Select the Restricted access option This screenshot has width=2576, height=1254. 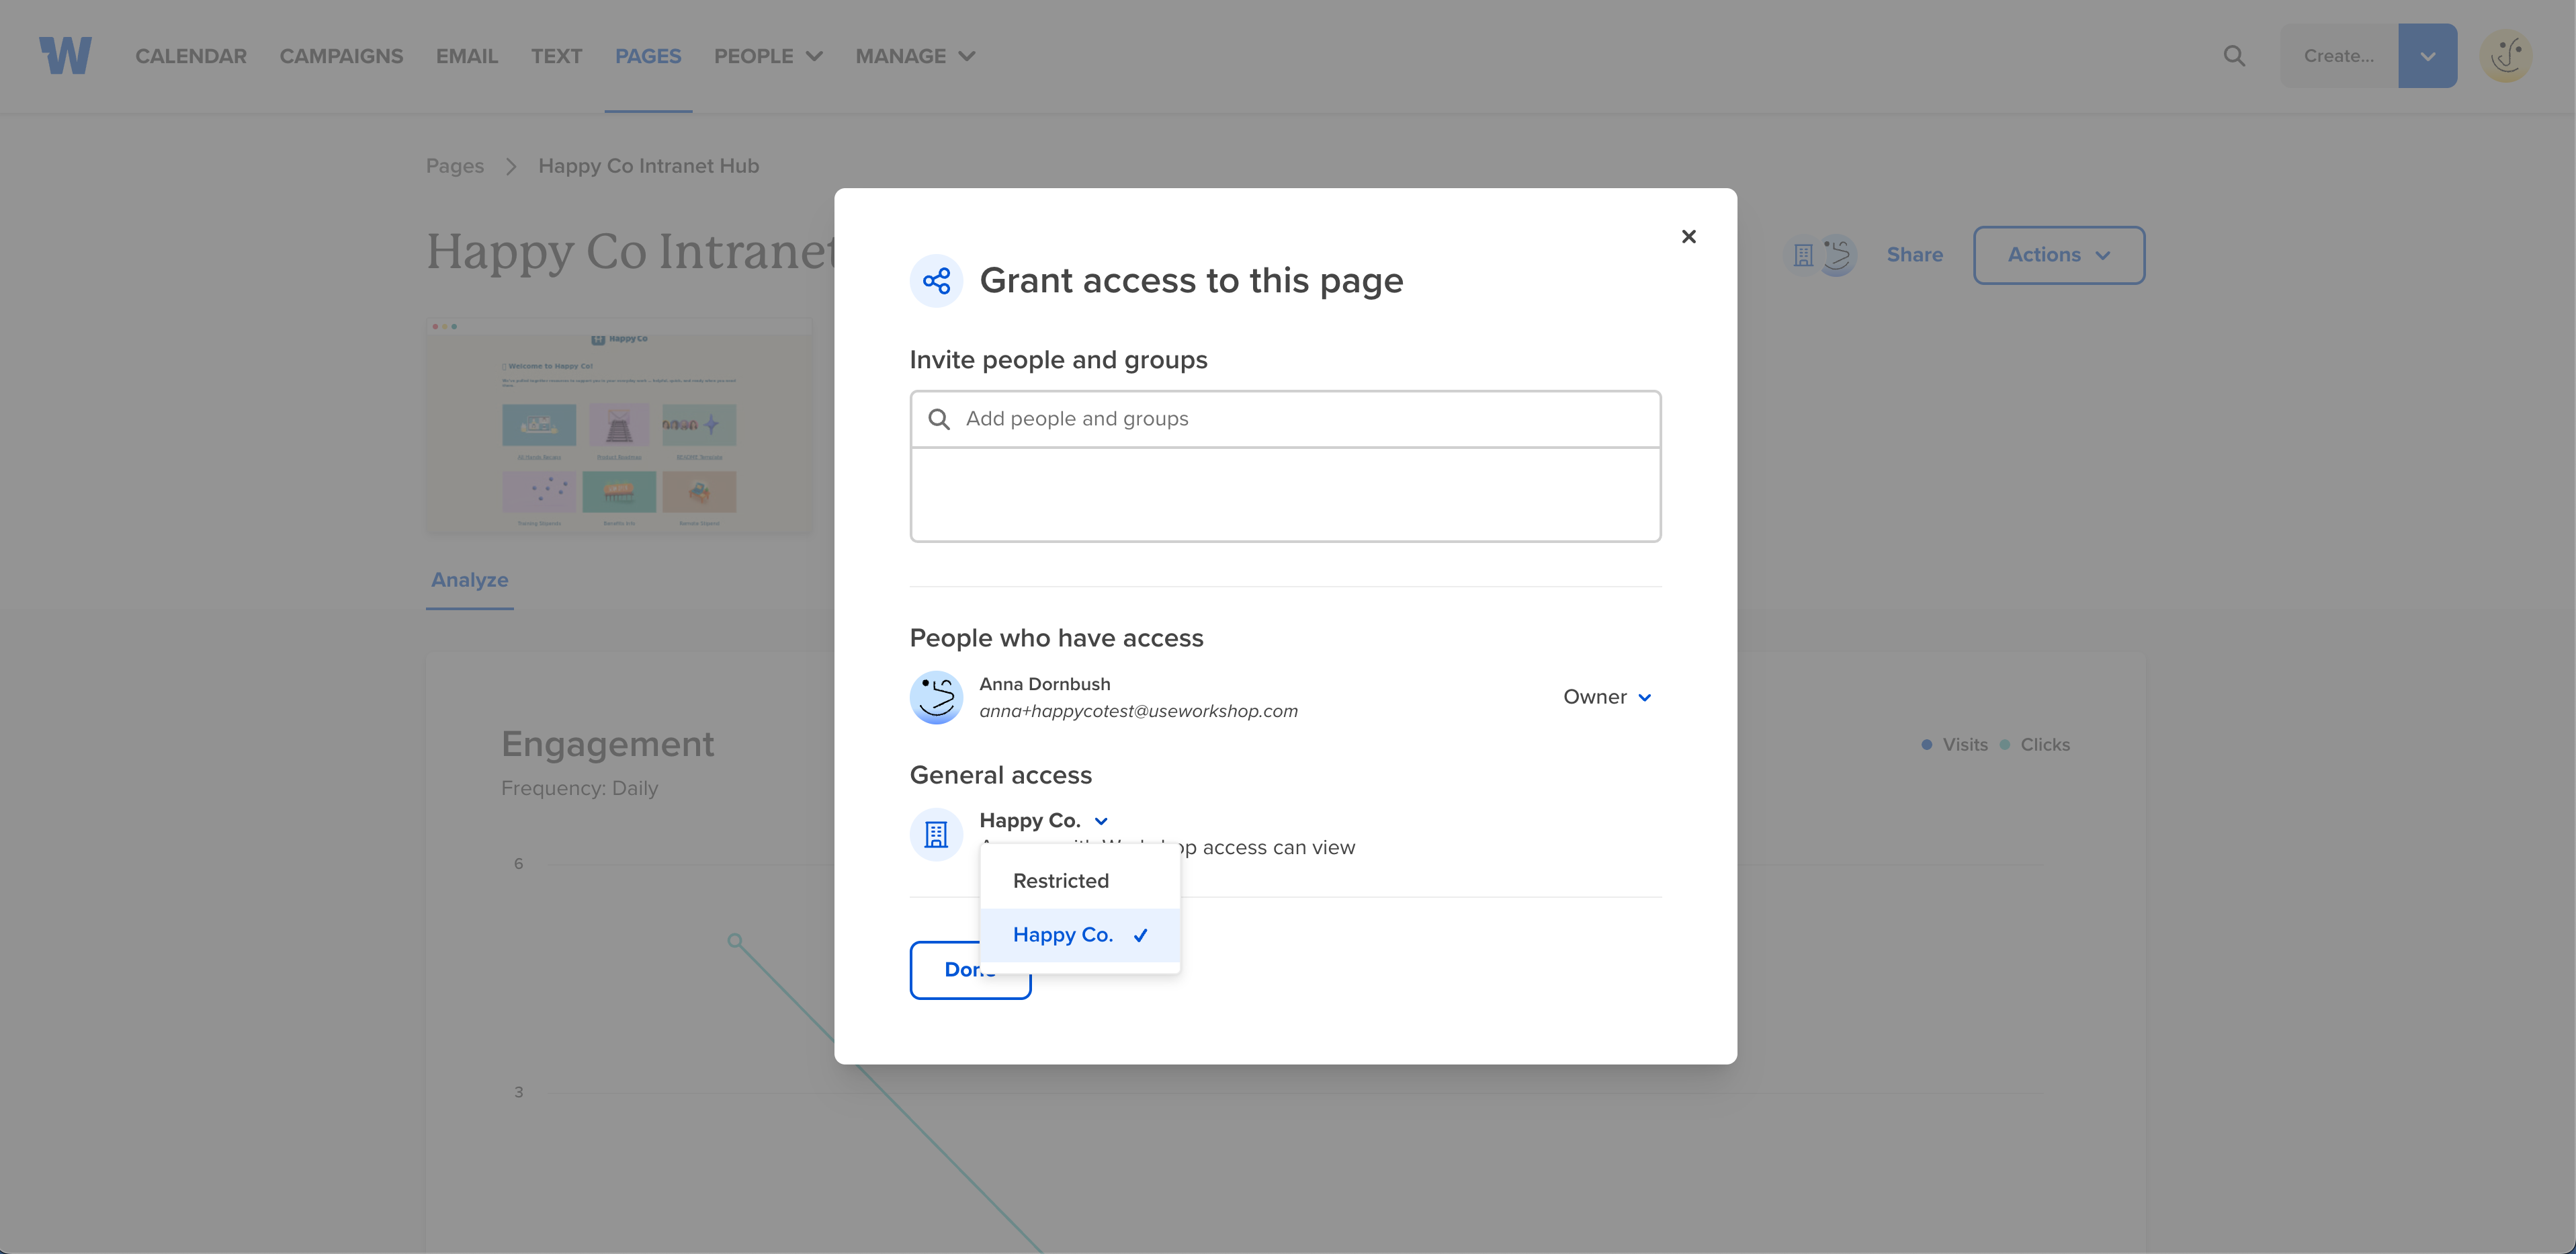(x=1080, y=881)
